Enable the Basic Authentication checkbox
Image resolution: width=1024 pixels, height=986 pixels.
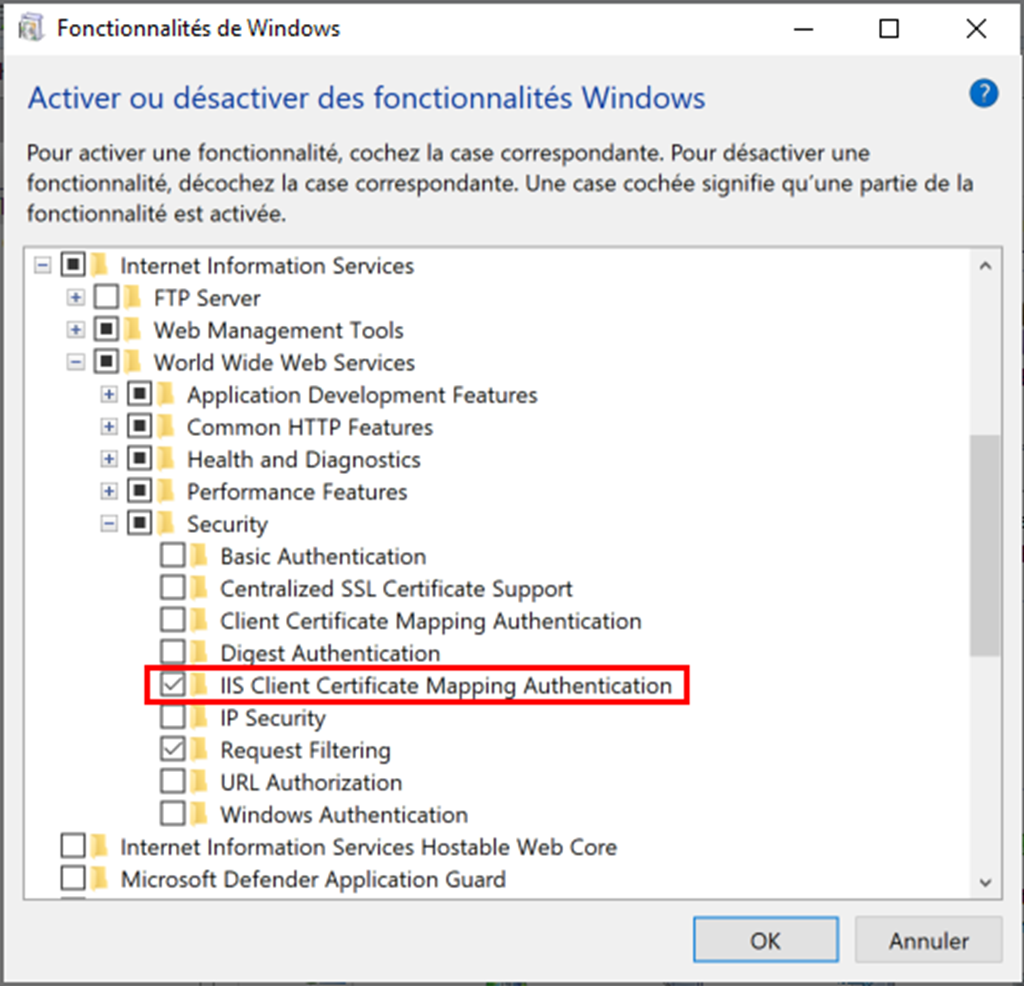172,556
